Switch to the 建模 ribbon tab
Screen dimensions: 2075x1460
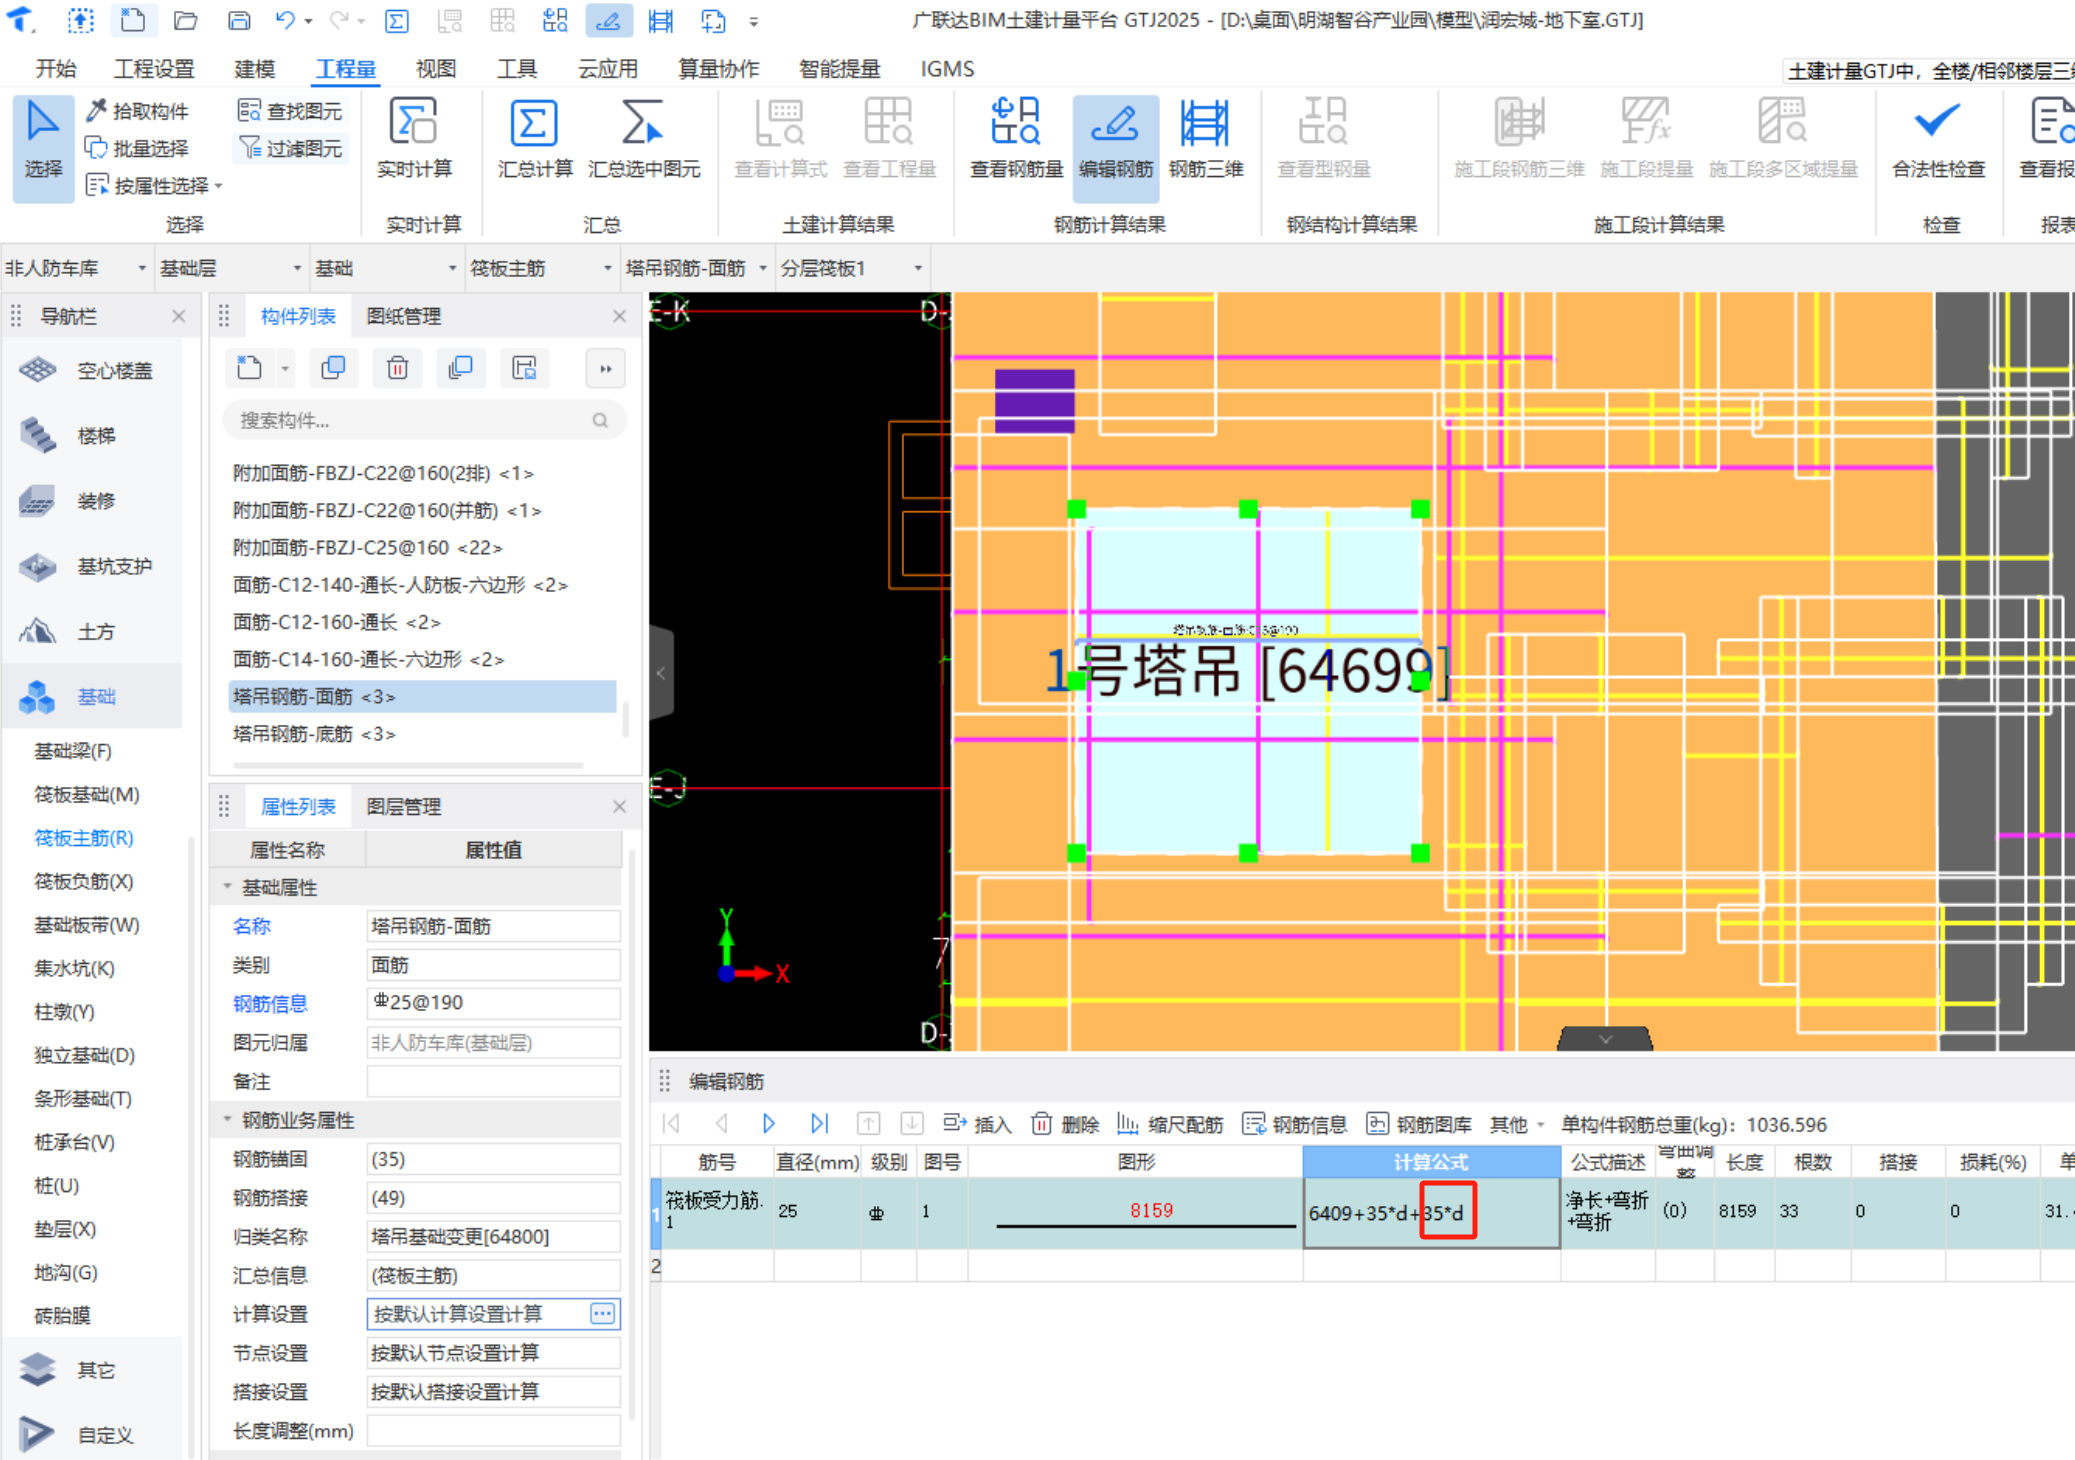point(254,68)
